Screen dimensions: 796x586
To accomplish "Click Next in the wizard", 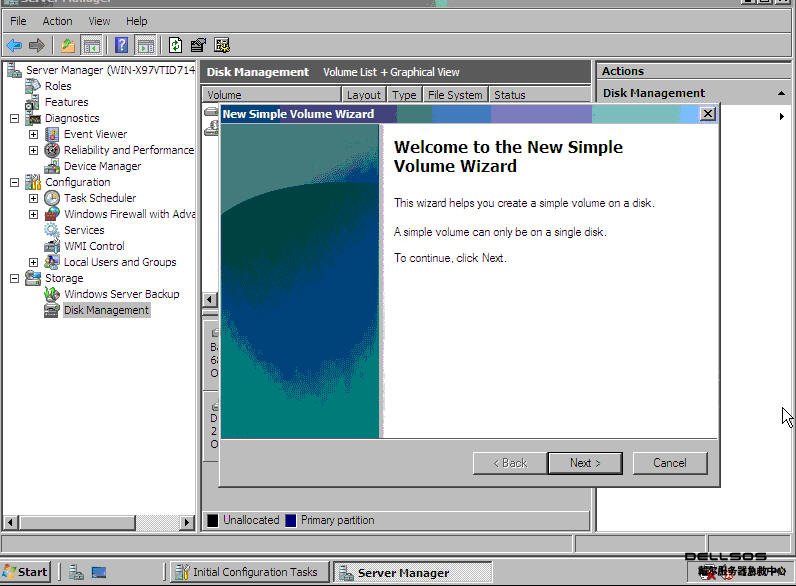I will [x=585, y=463].
